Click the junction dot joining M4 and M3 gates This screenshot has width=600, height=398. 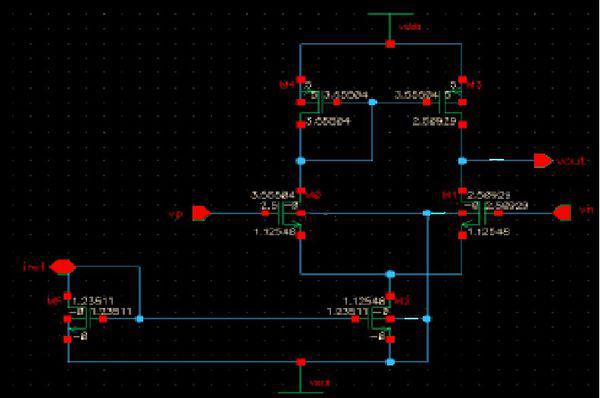372,102
